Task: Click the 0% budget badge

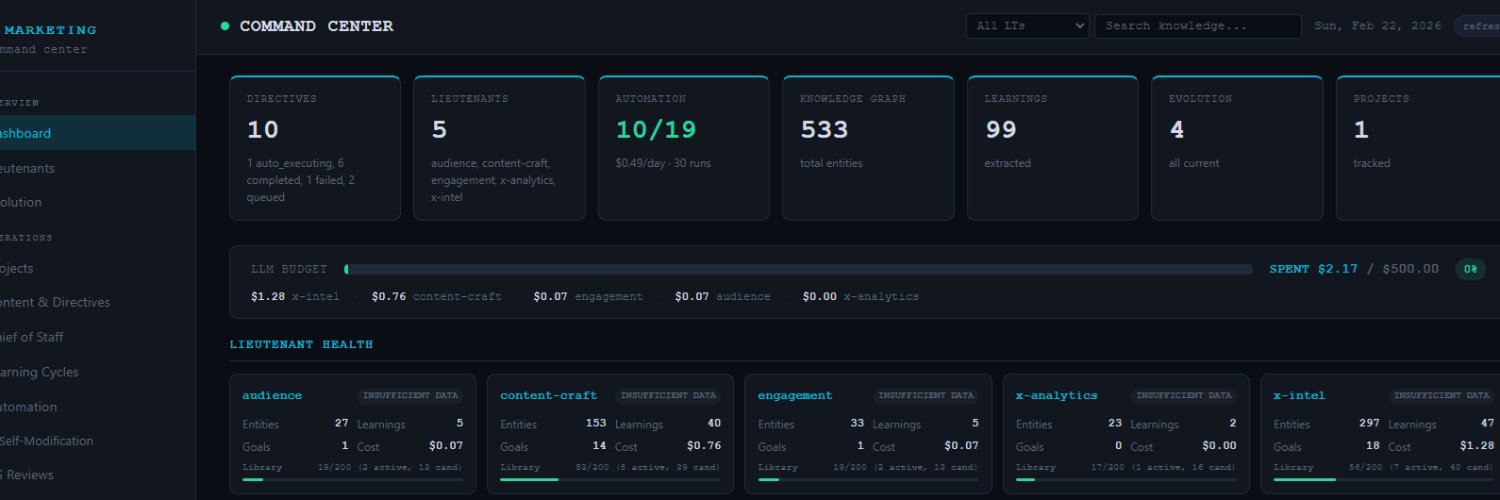Action: [x=1470, y=269]
